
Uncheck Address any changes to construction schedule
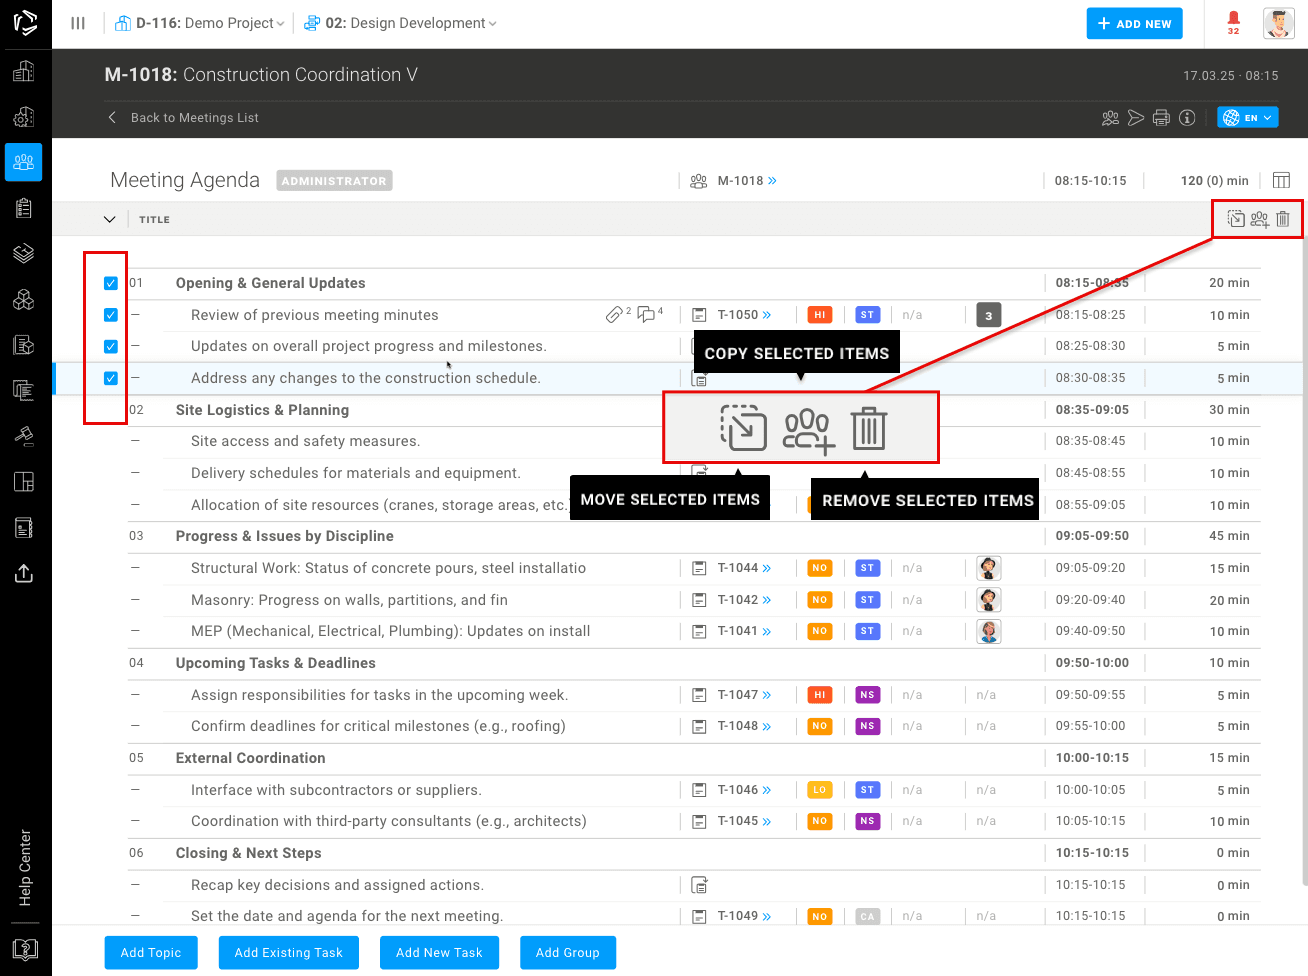tap(111, 378)
